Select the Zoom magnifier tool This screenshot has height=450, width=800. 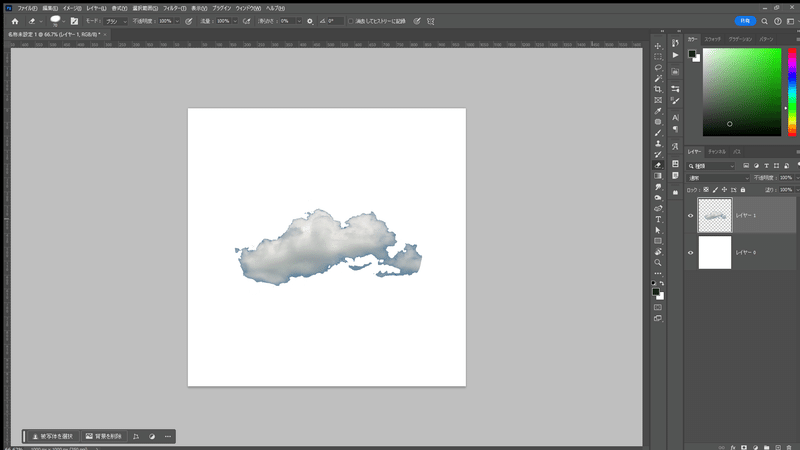tap(658, 263)
